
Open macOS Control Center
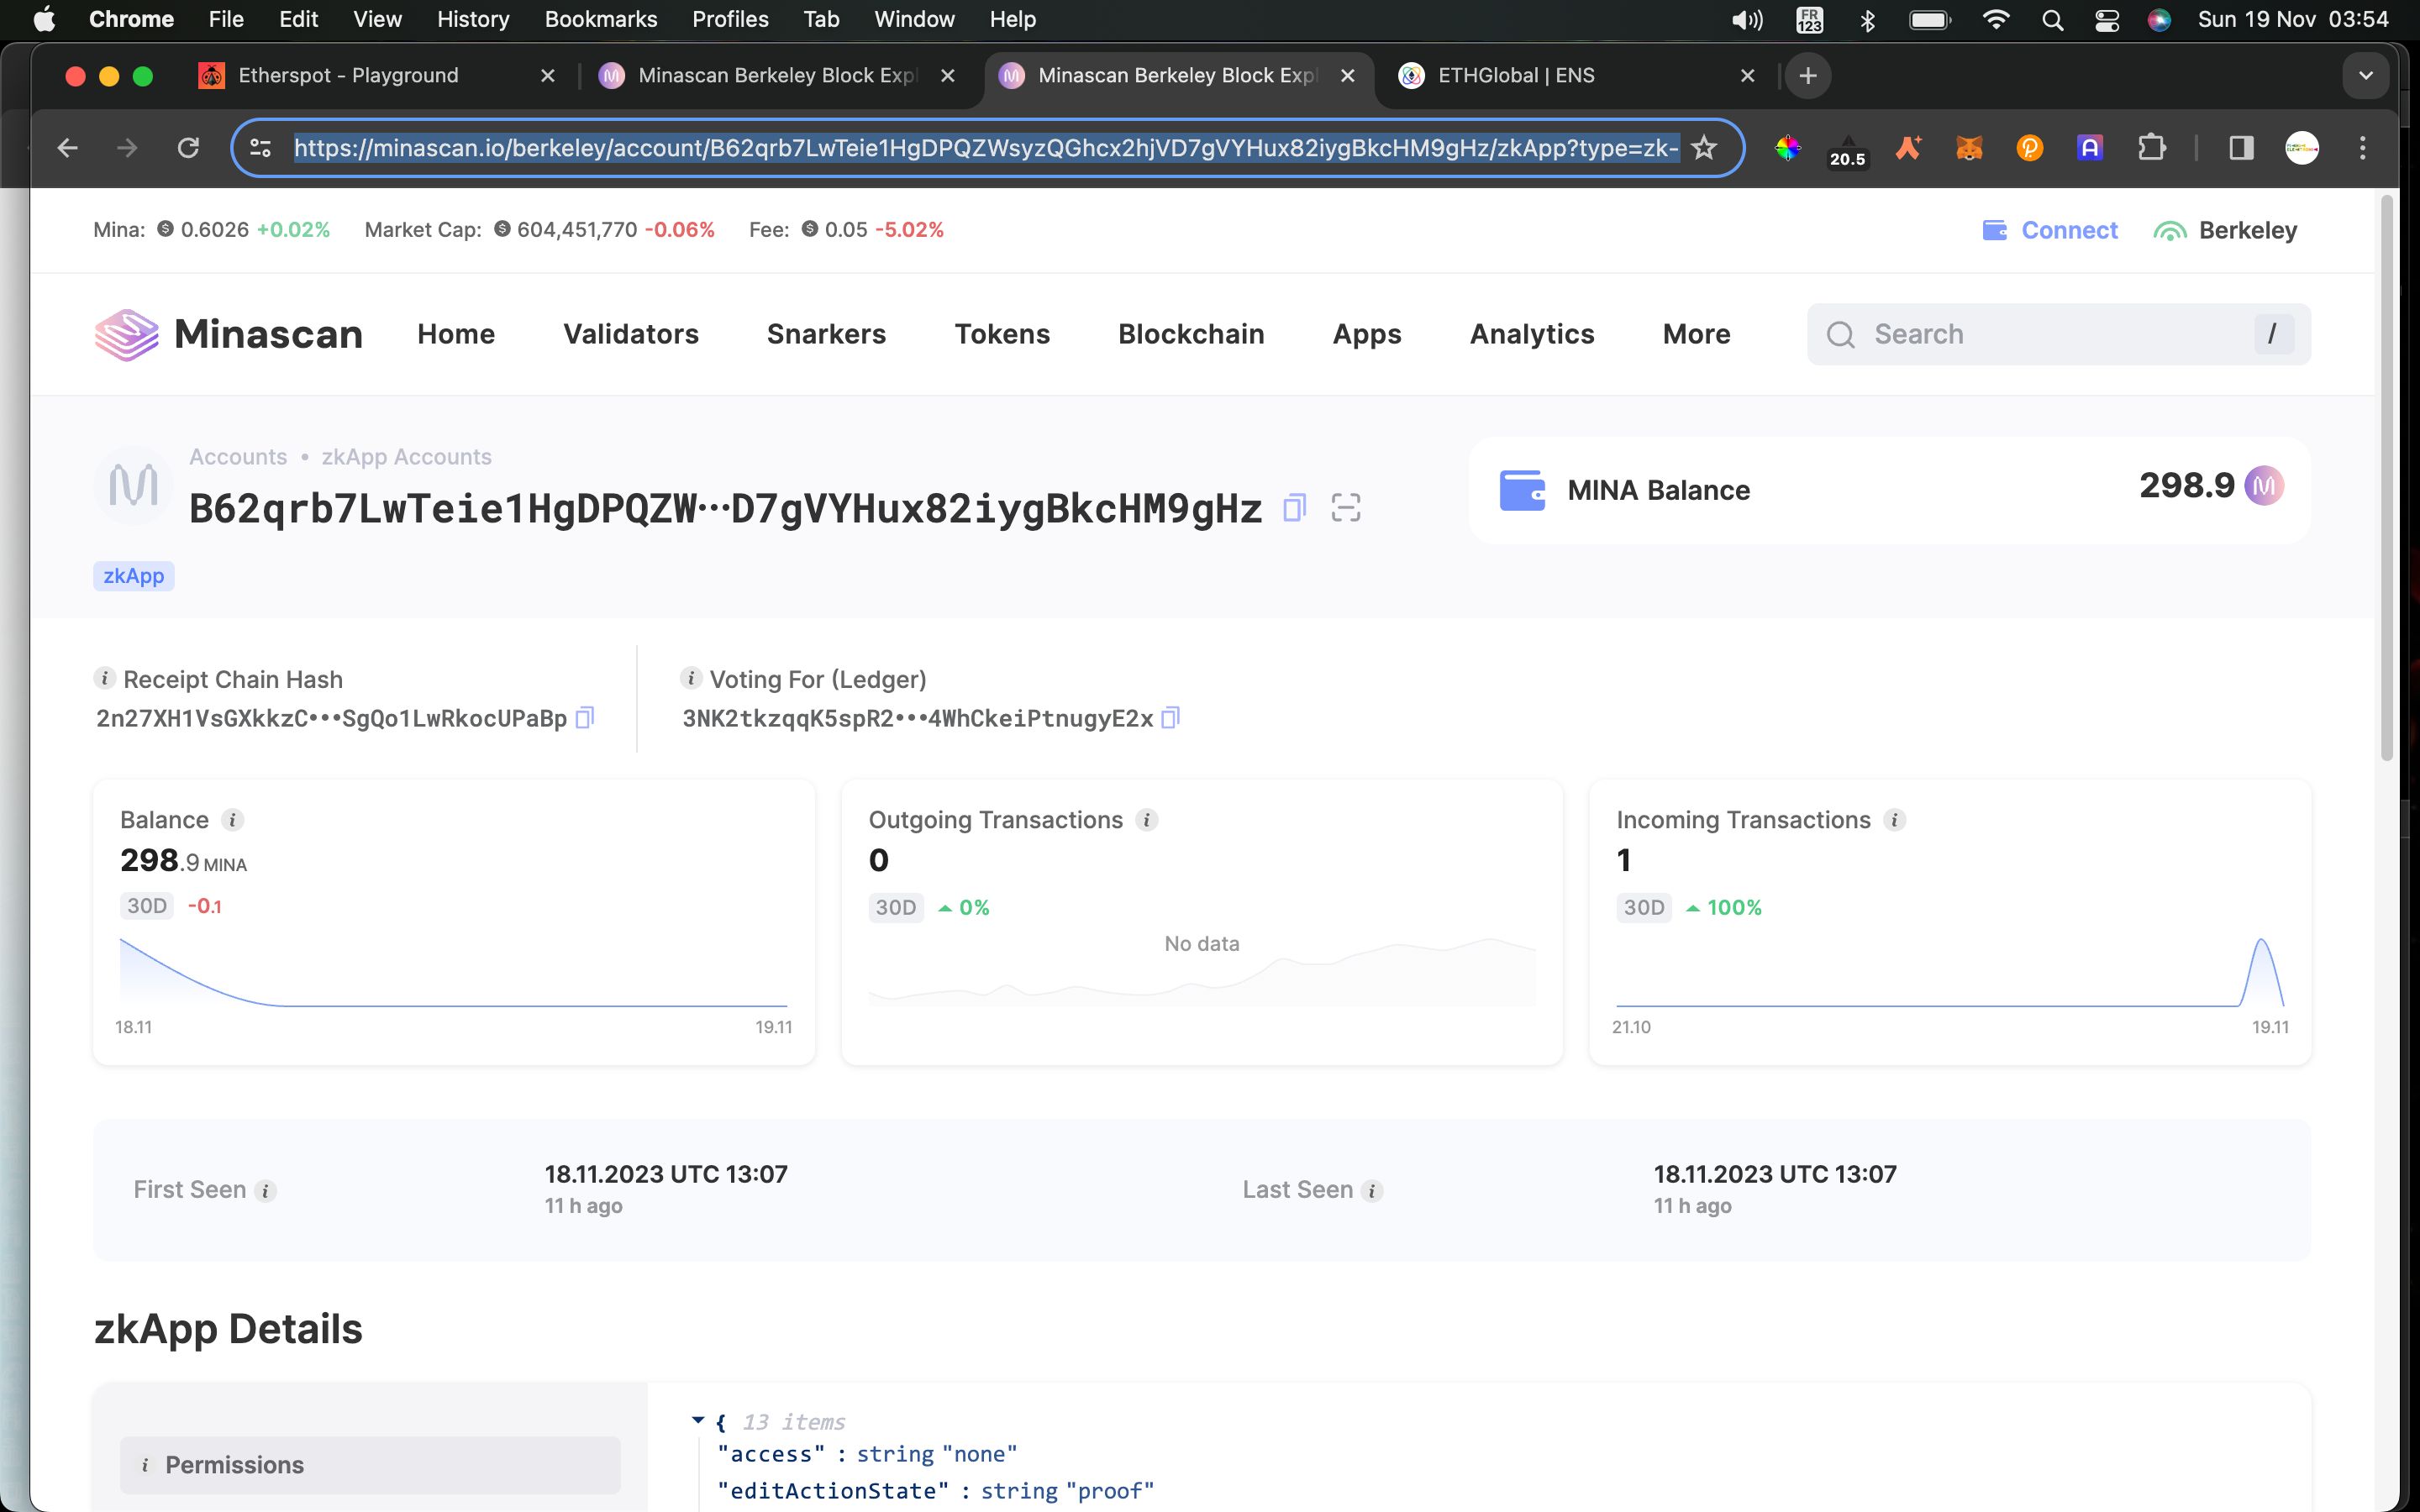pos(2107,20)
